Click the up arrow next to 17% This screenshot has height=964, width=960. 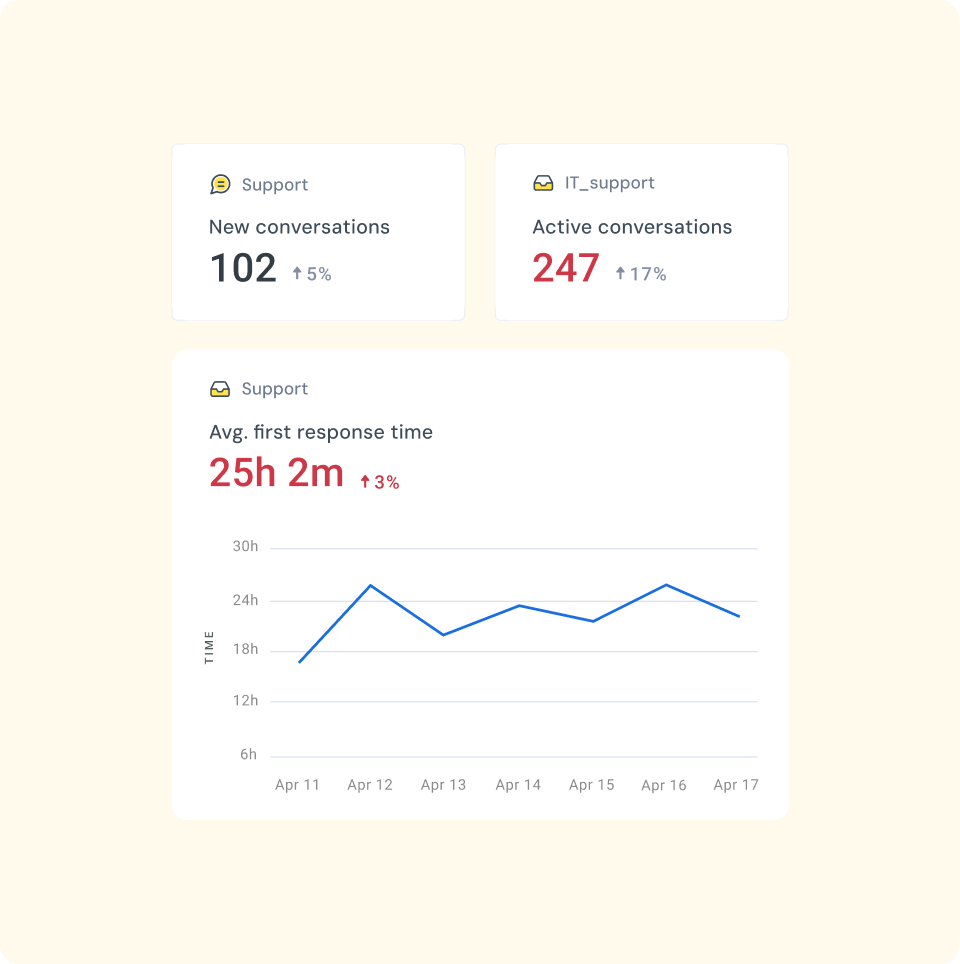tap(620, 273)
